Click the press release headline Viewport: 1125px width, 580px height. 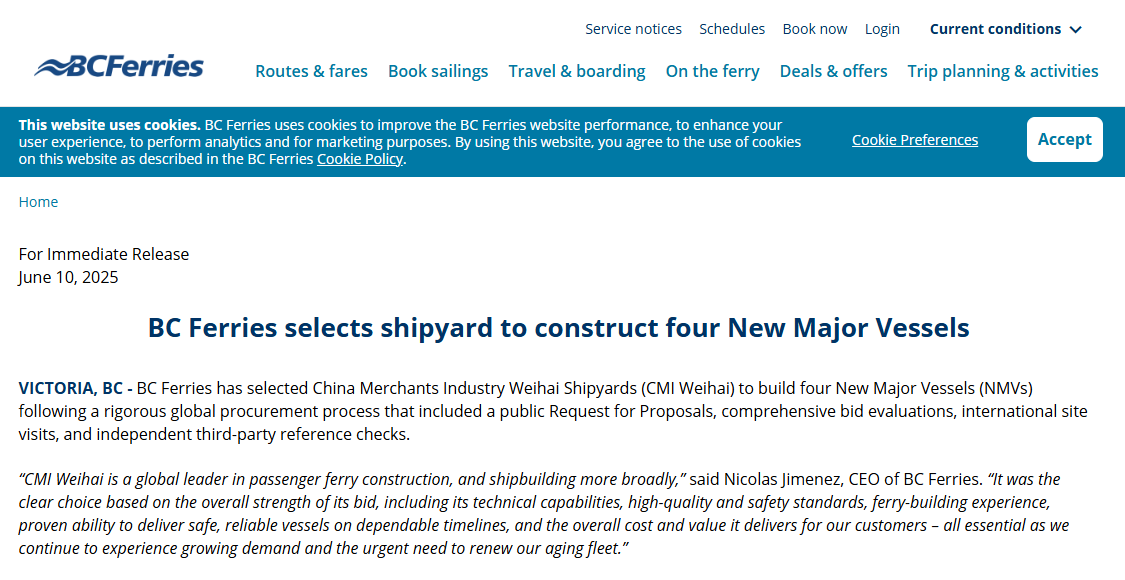click(x=558, y=328)
